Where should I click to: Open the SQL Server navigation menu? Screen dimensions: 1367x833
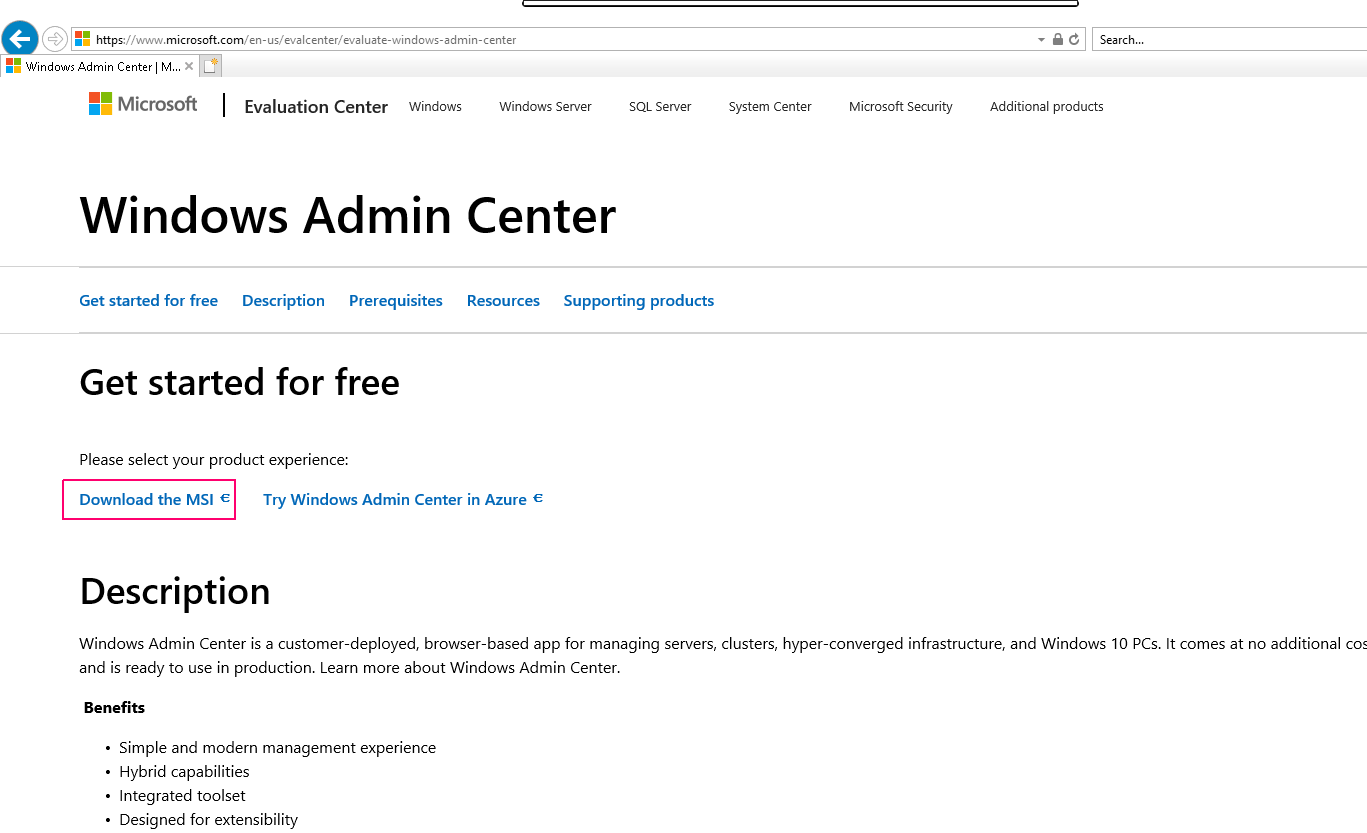(x=660, y=107)
